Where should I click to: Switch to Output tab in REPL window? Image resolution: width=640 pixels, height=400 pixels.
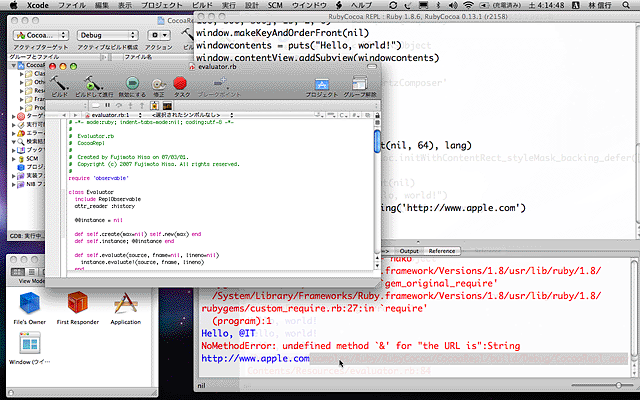coord(409,251)
